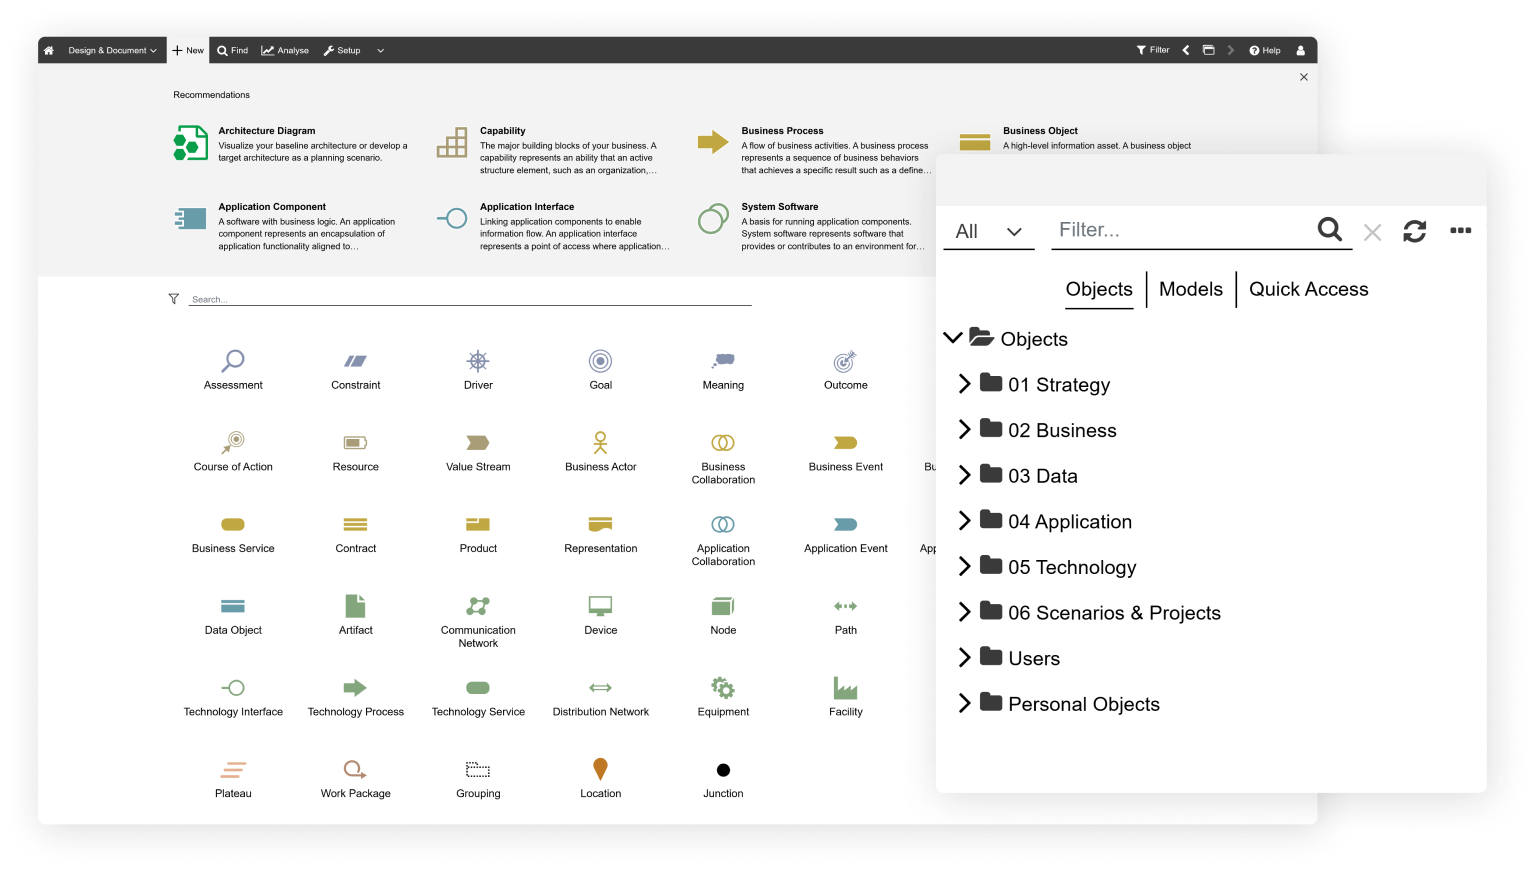Select the Communication Network icon
The image size is (1534, 870).
478,606
